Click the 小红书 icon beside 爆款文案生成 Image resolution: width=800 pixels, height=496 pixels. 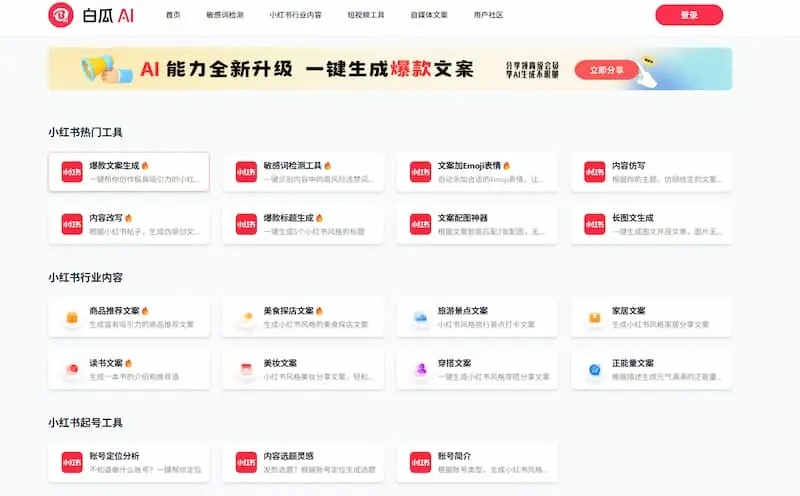tap(72, 172)
